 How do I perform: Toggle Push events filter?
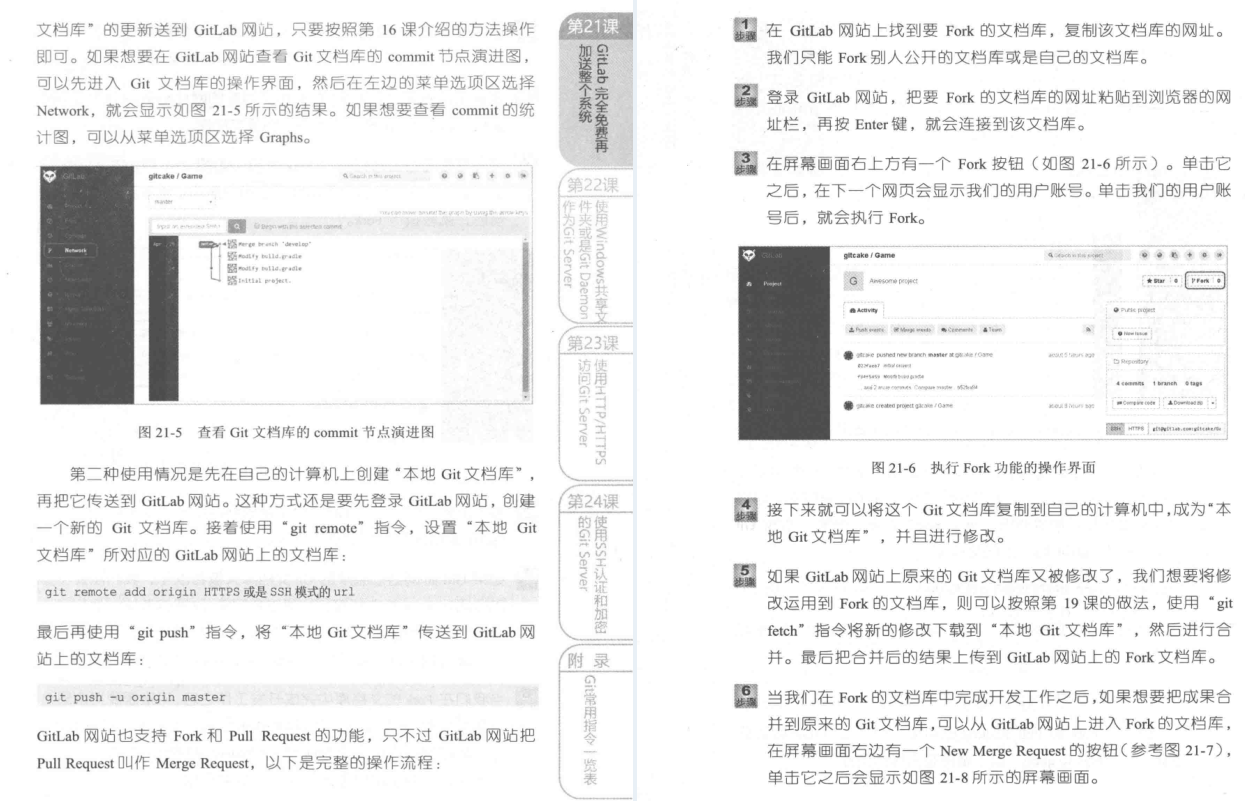point(866,330)
